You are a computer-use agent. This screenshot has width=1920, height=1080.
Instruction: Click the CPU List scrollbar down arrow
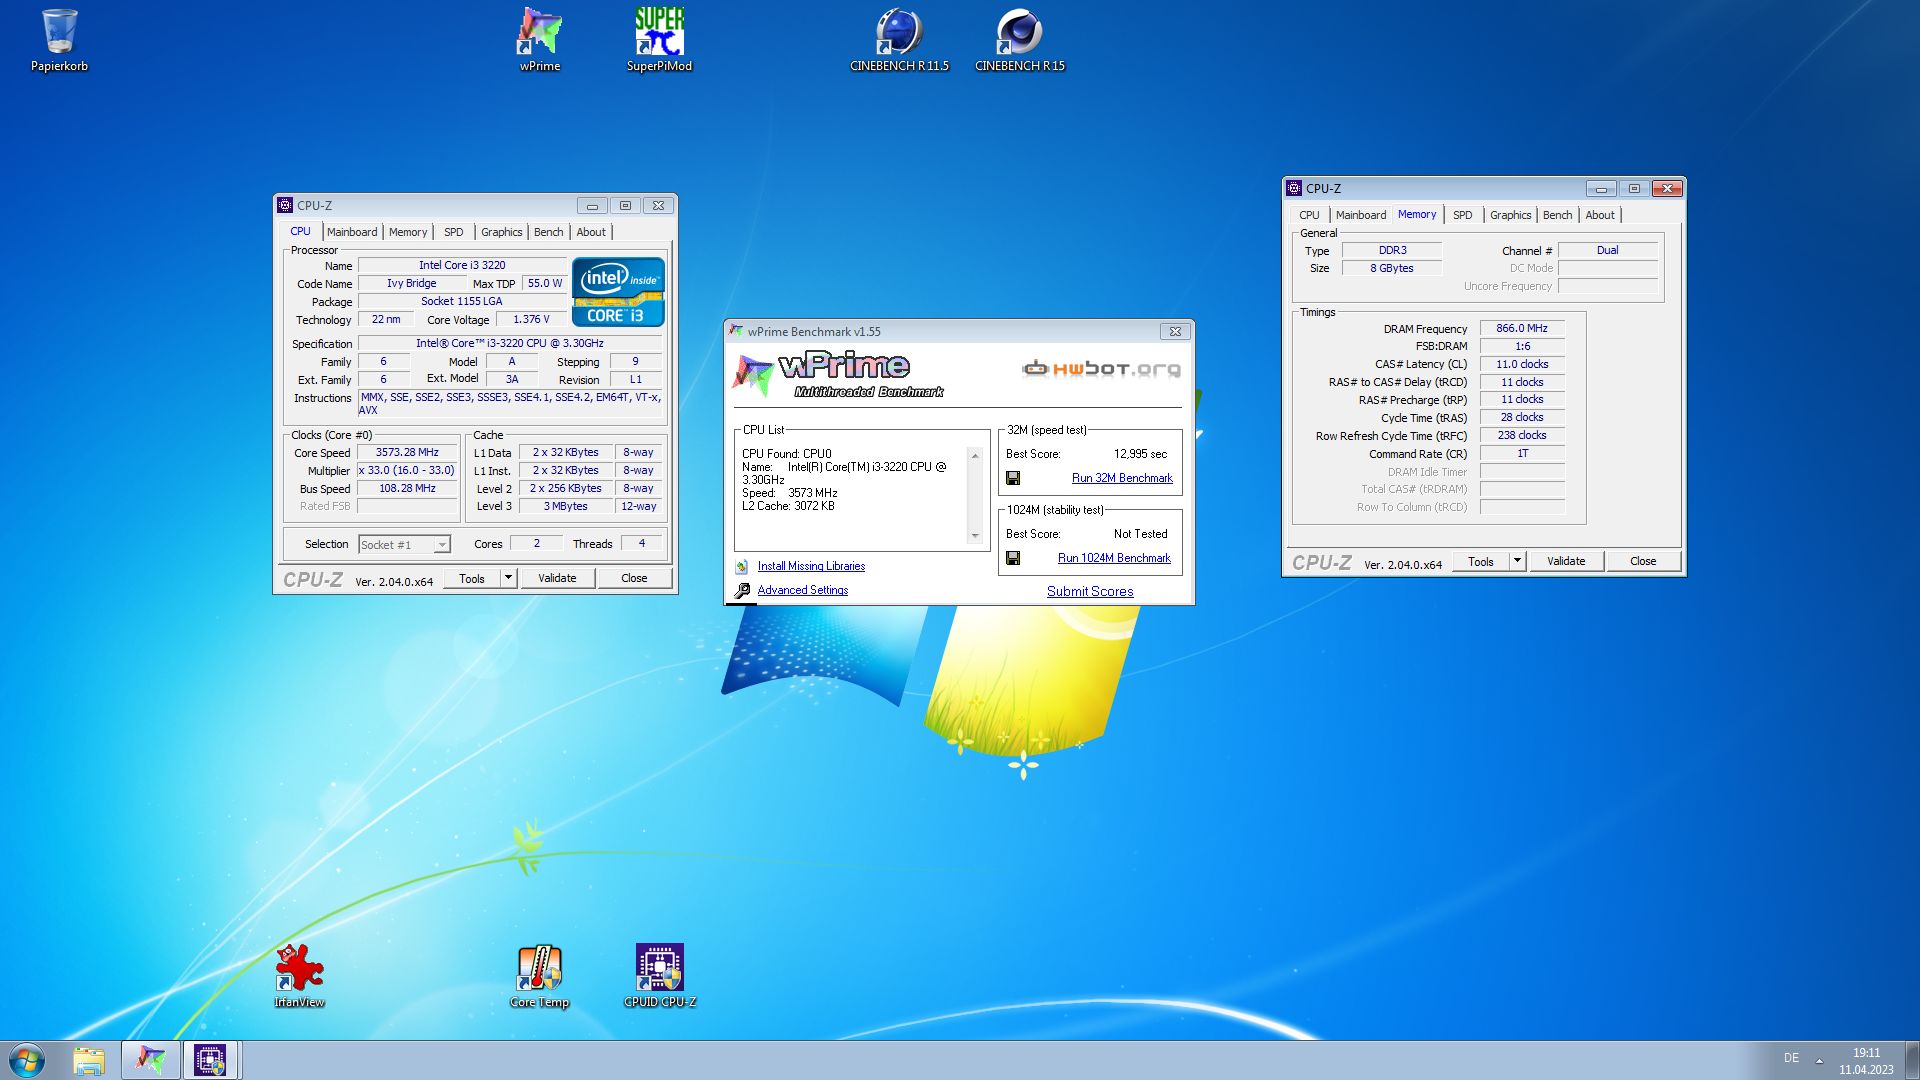point(975,536)
